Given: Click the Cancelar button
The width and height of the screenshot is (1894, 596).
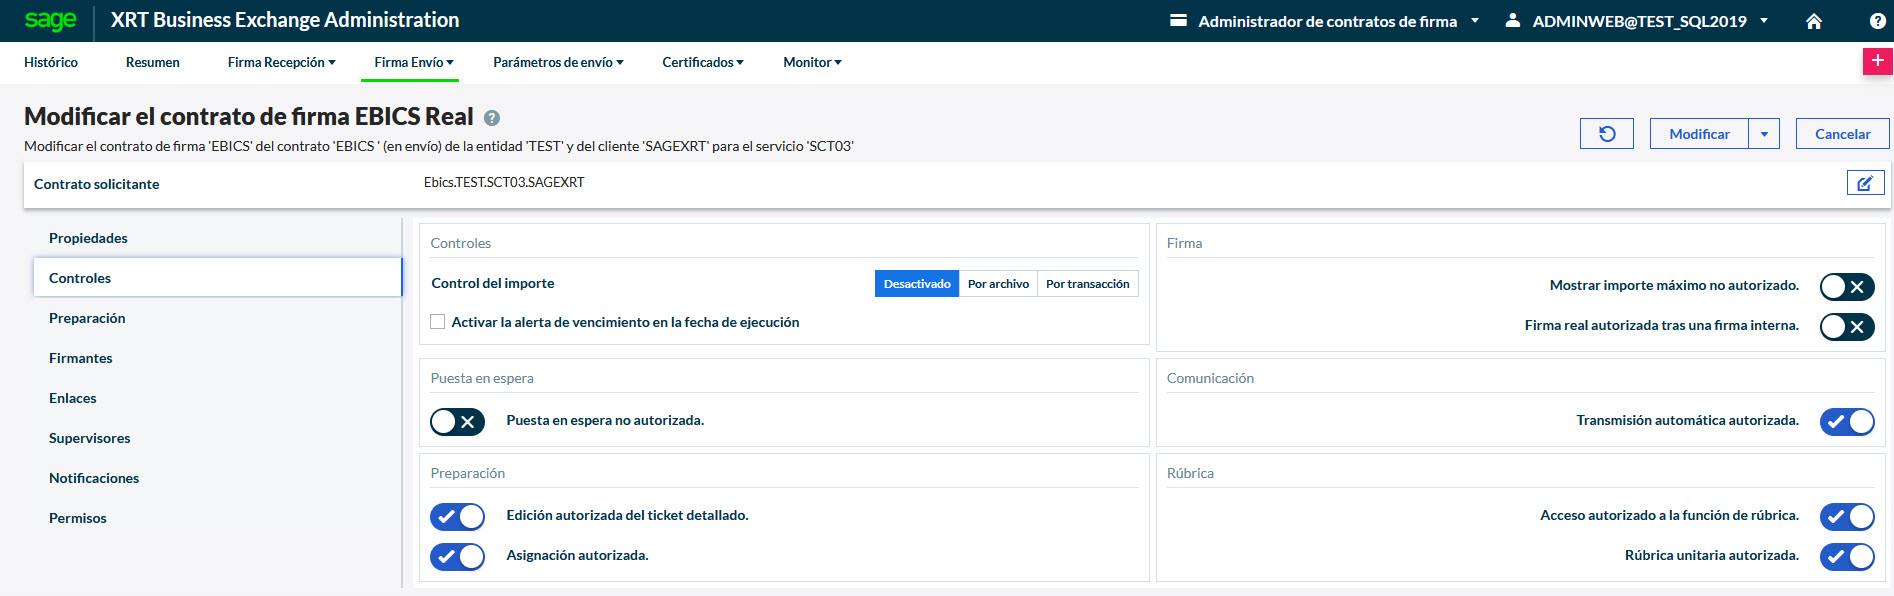Looking at the screenshot, I should (x=1842, y=134).
